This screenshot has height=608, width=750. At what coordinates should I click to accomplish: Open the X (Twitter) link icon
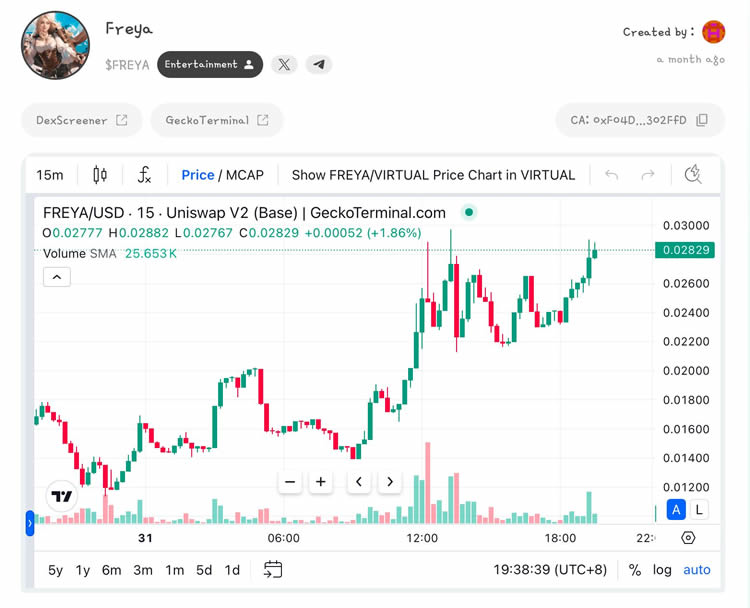[285, 64]
